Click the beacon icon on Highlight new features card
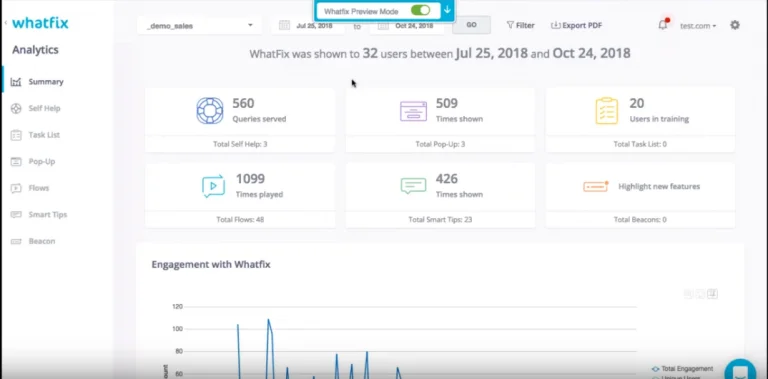This screenshot has width=768, height=379. (x=596, y=186)
